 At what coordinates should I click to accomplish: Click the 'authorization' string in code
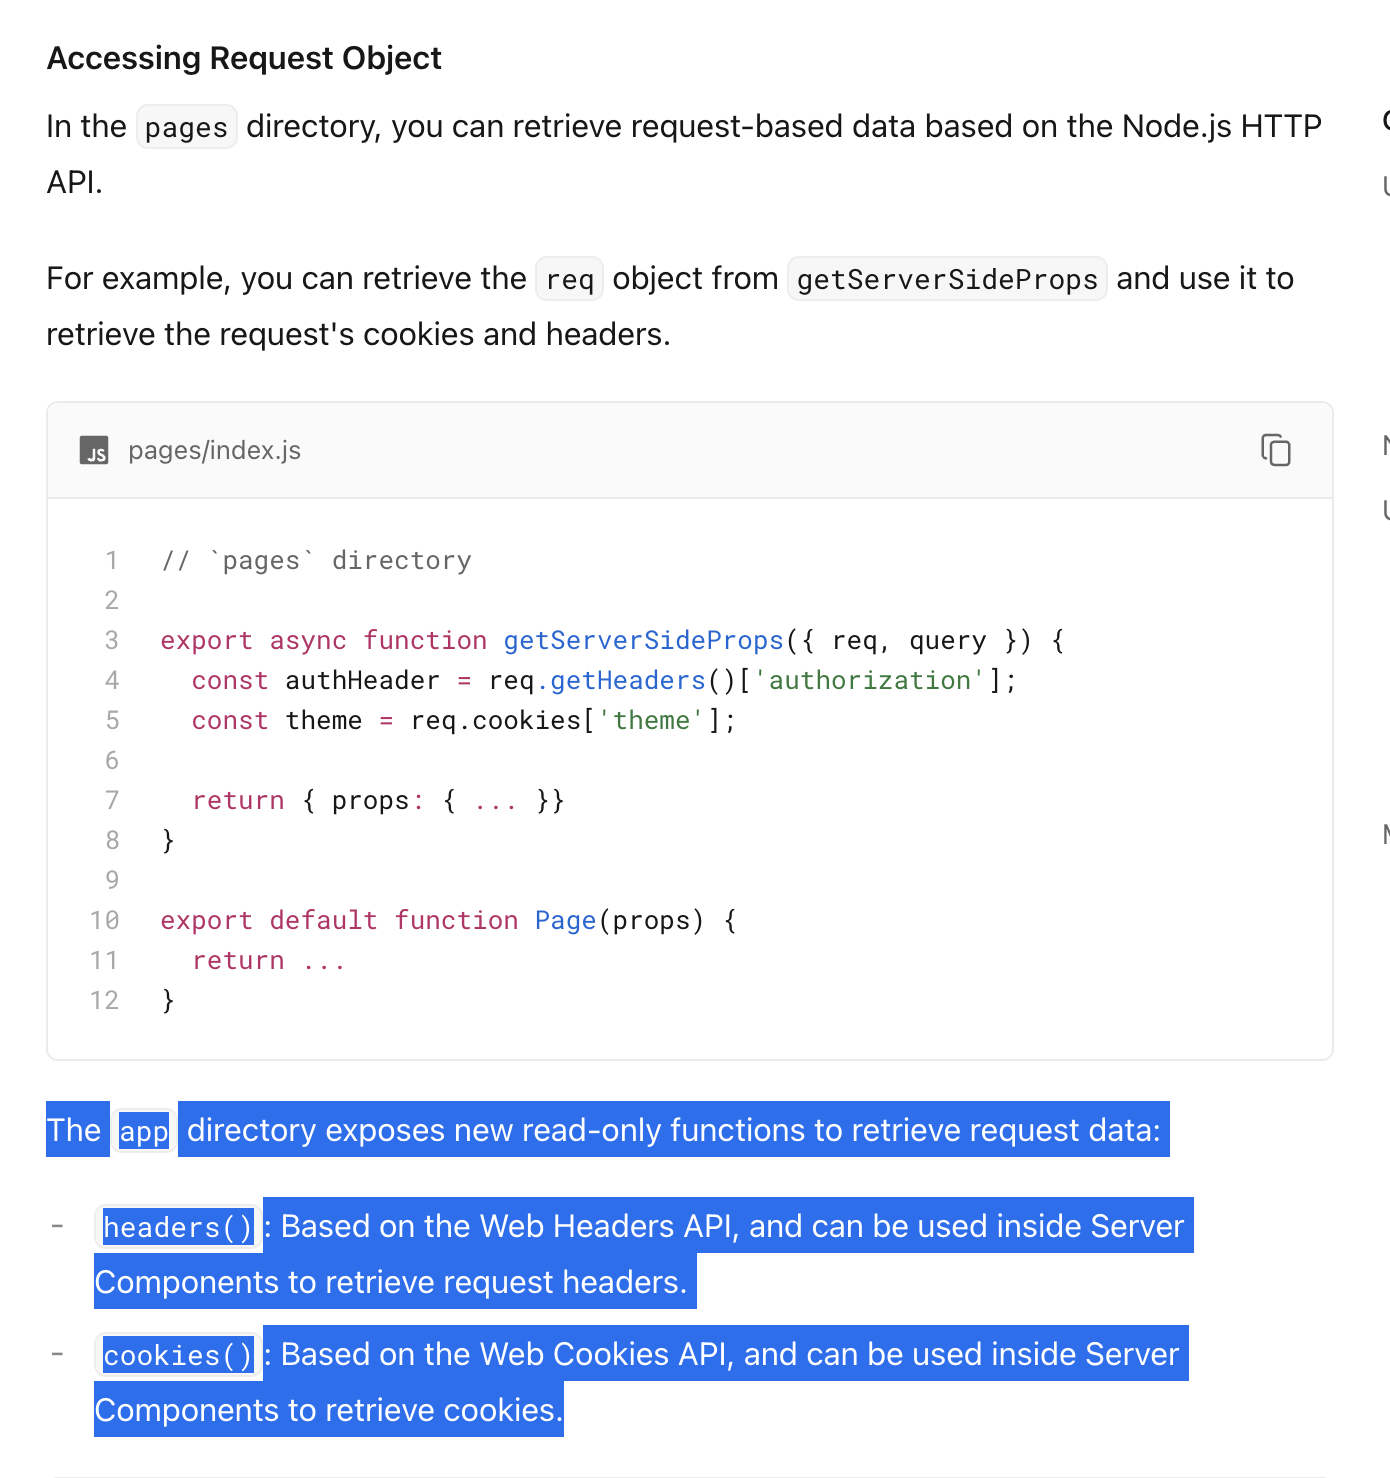click(x=870, y=680)
